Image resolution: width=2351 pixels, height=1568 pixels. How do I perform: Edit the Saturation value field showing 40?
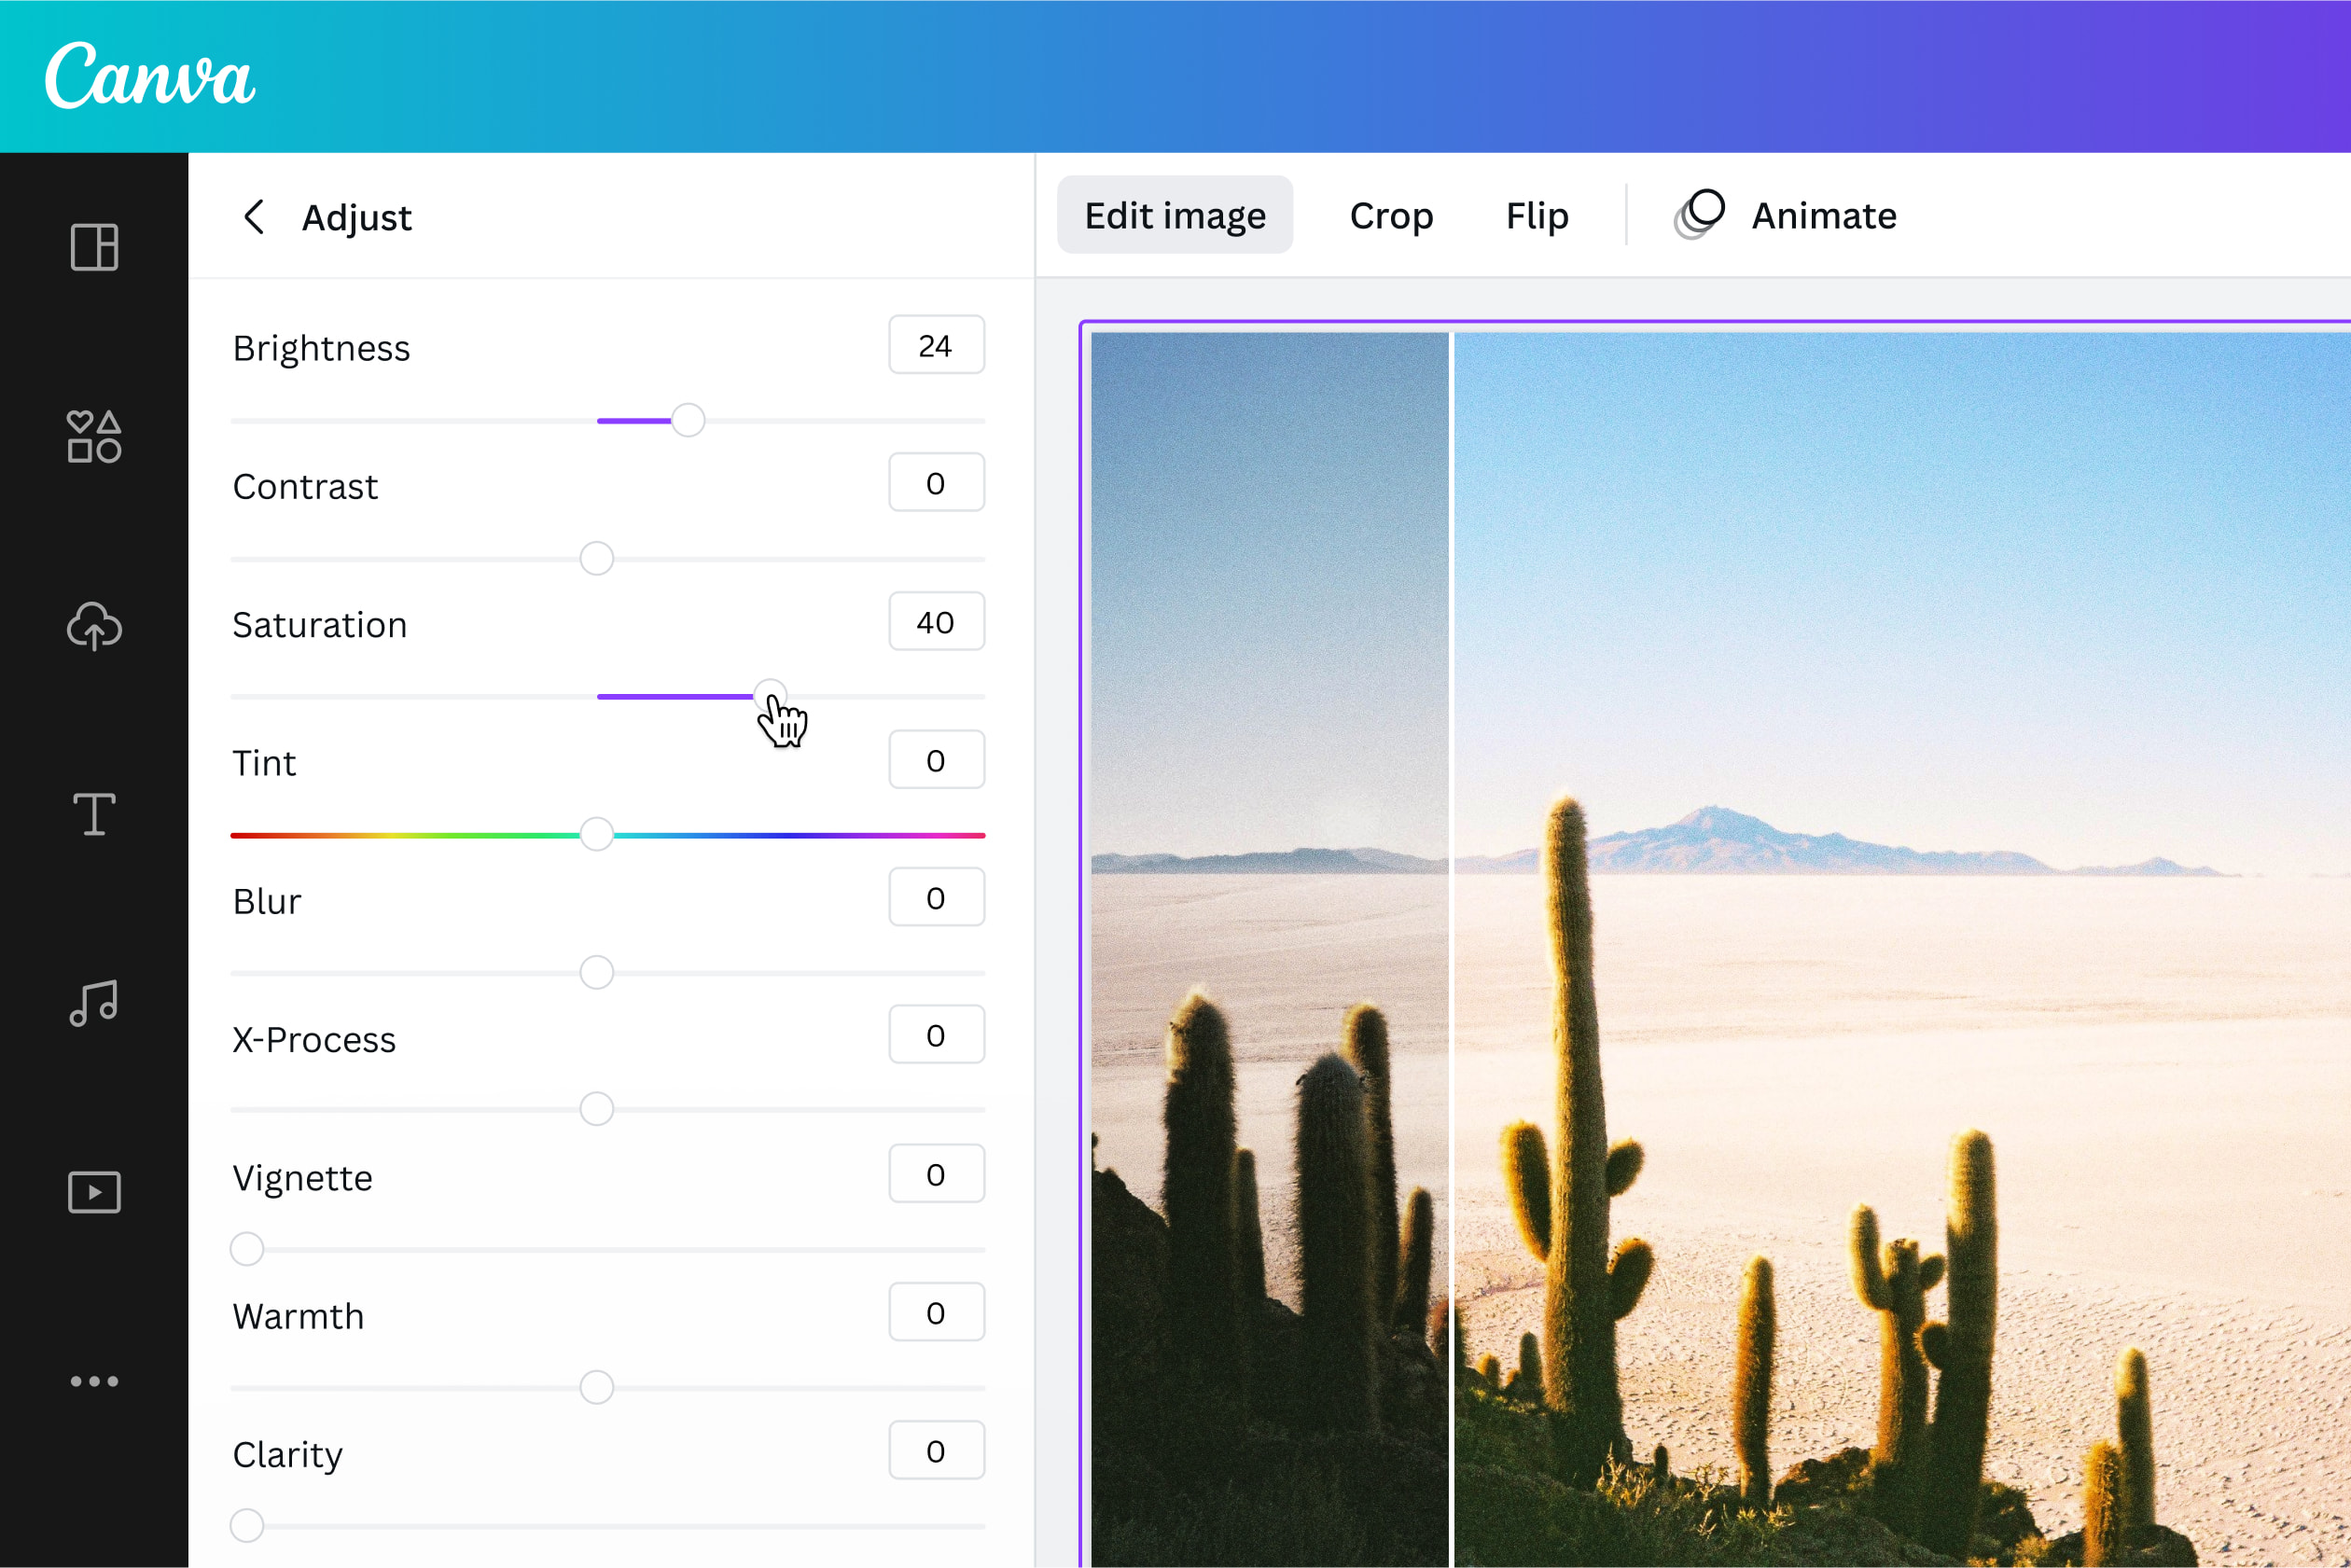pyautogui.click(x=936, y=621)
